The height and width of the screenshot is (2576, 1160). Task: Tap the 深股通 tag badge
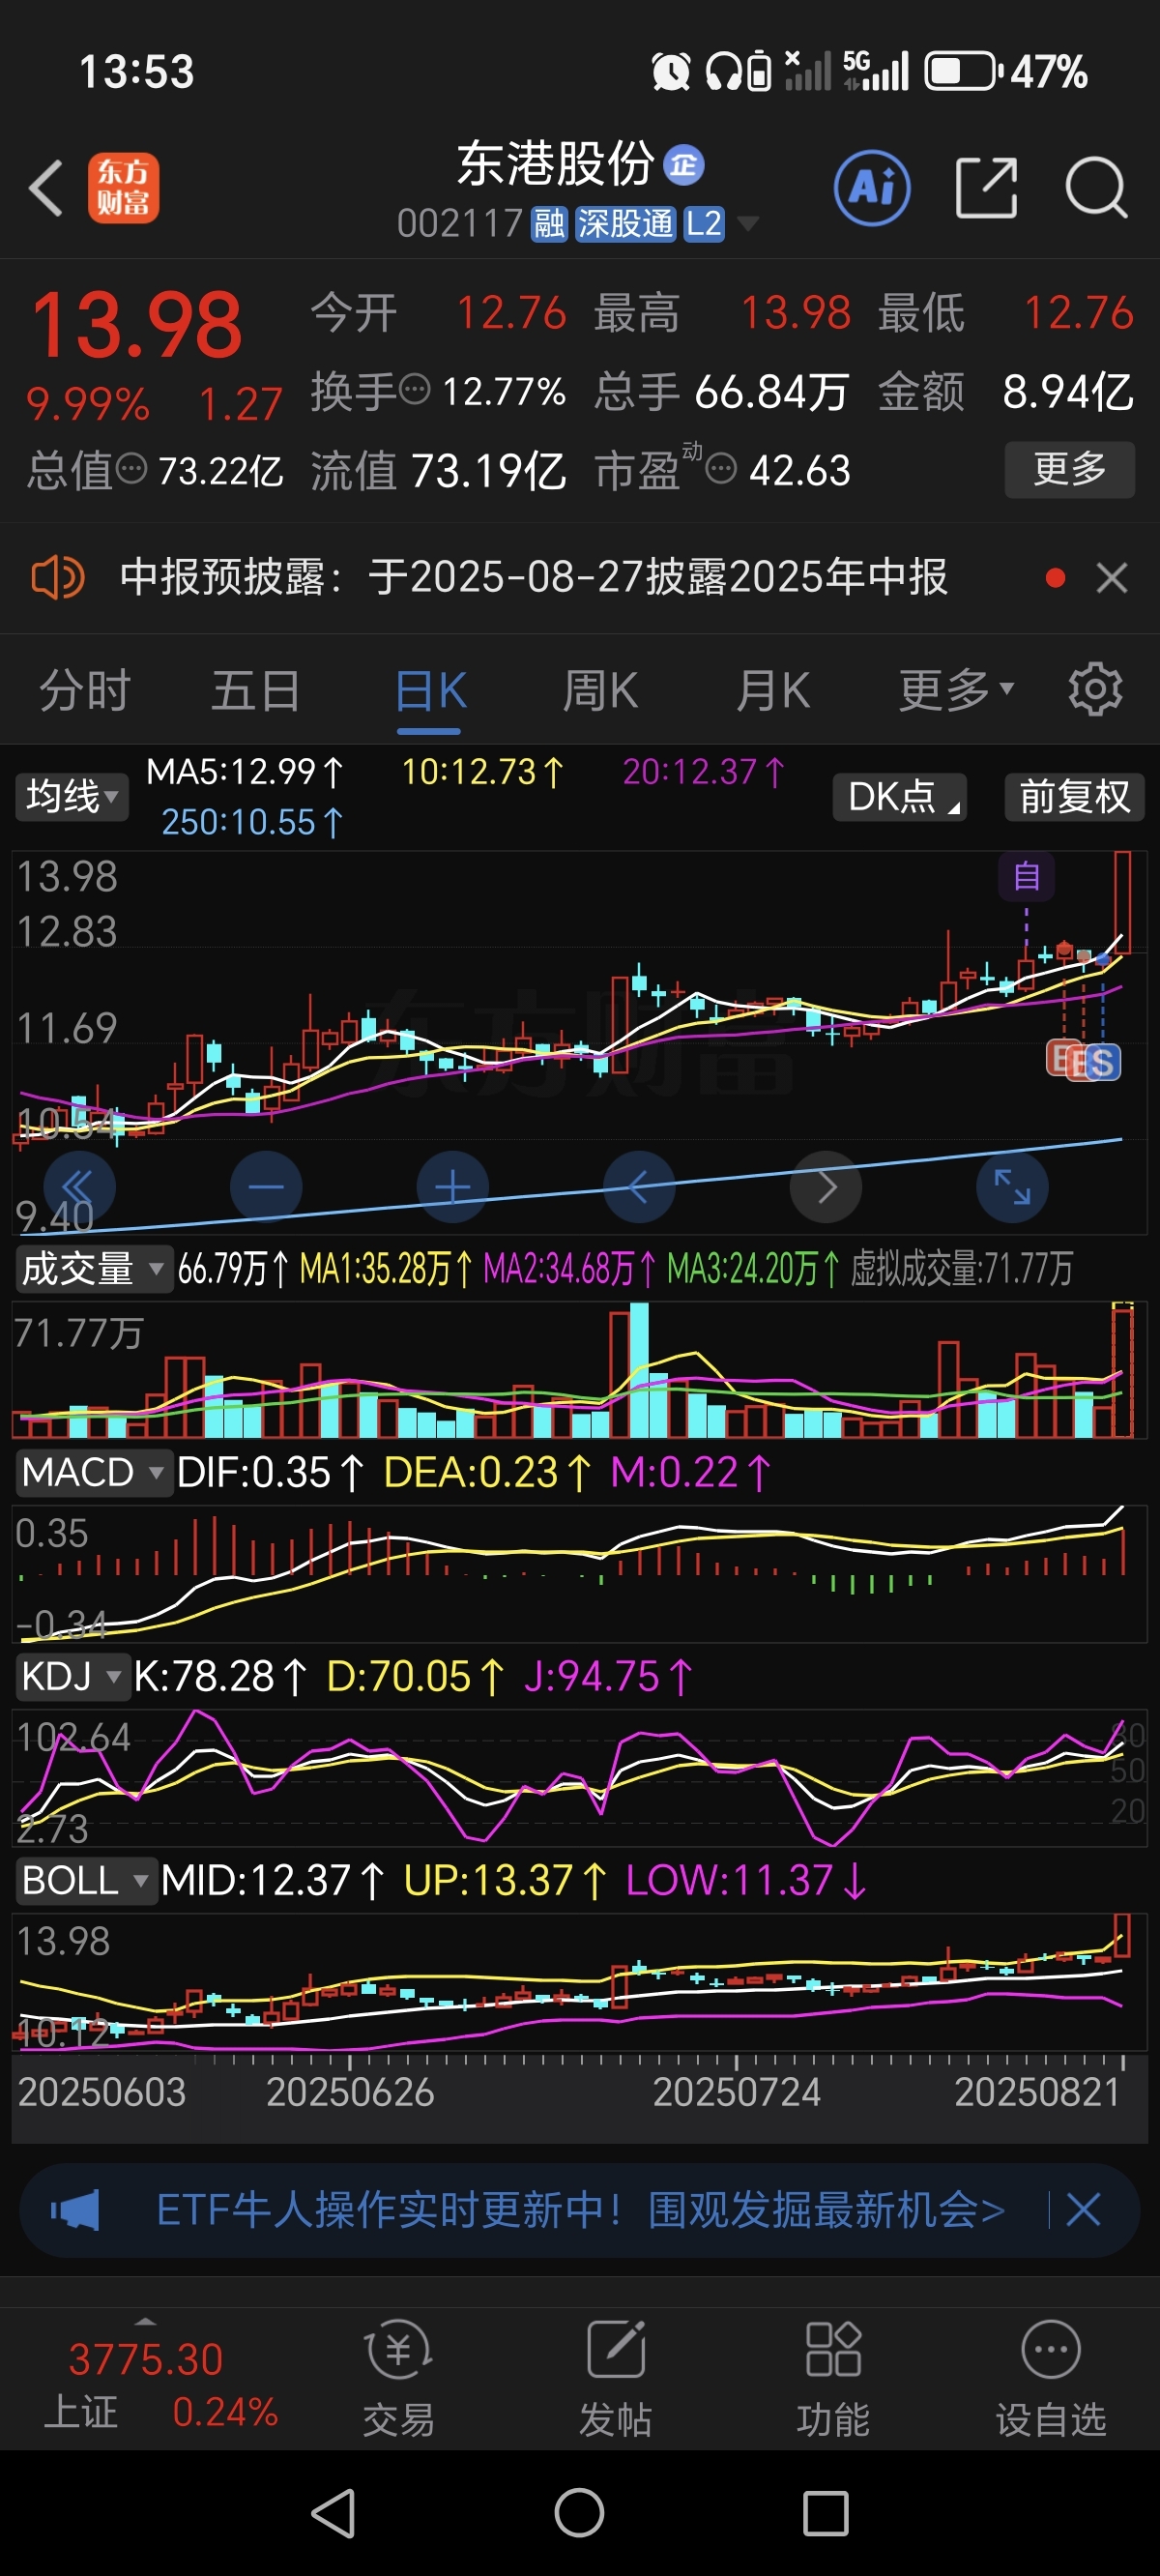click(625, 224)
